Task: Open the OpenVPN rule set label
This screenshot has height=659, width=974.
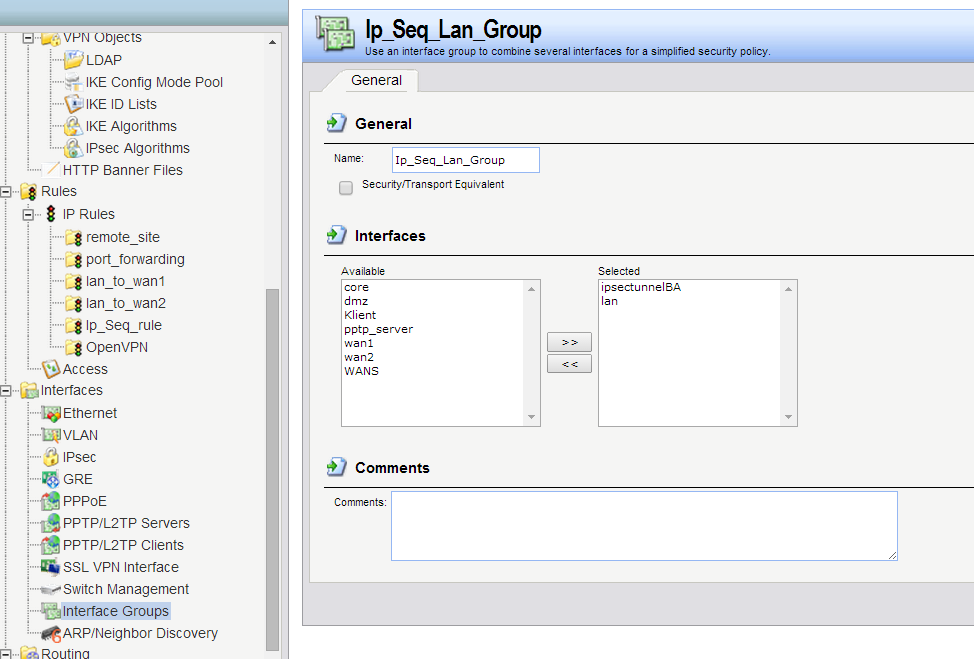Action: point(117,347)
